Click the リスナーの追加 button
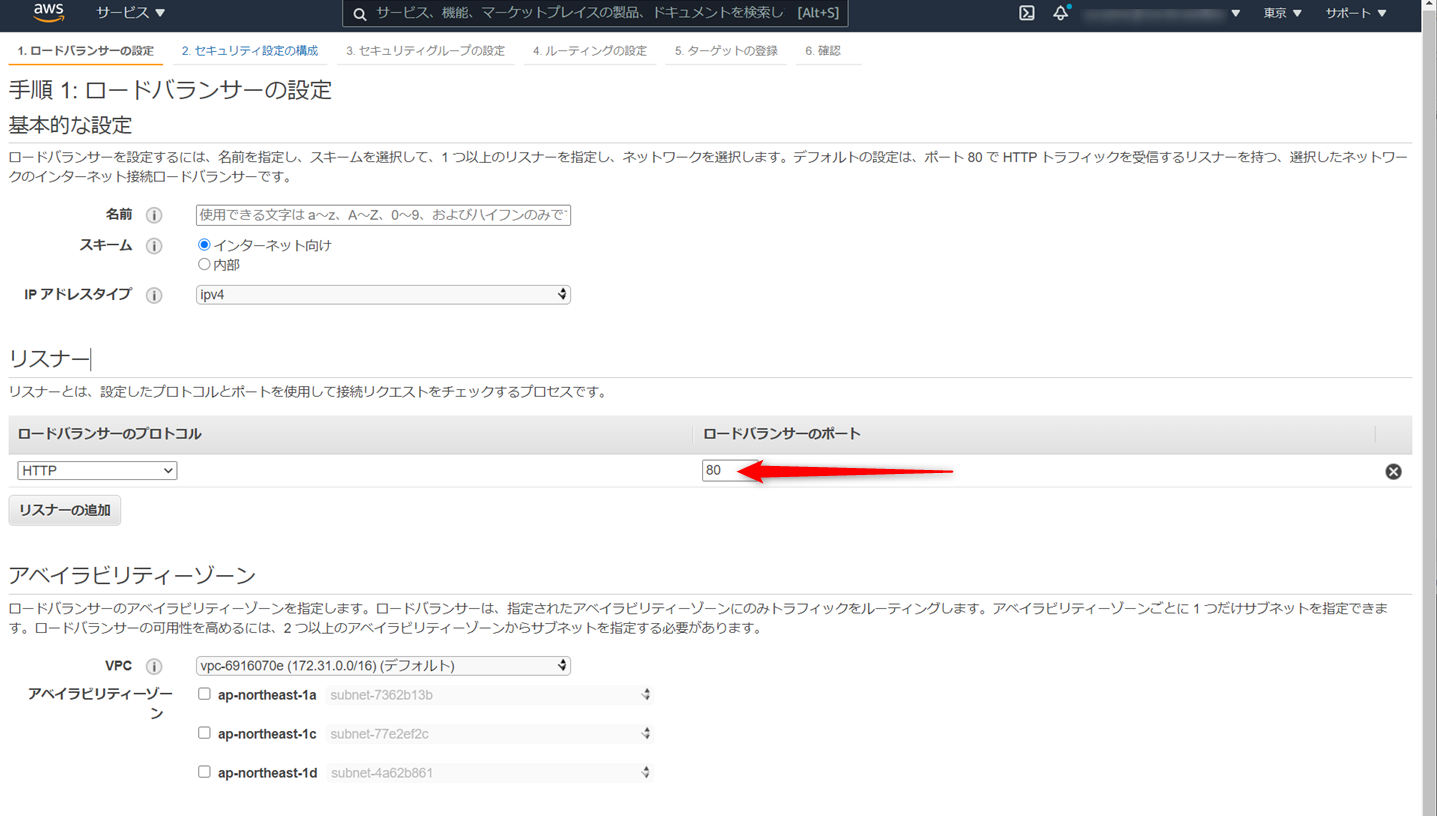This screenshot has width=1437, height=816. pyautogui.click(x=64, y=510)
